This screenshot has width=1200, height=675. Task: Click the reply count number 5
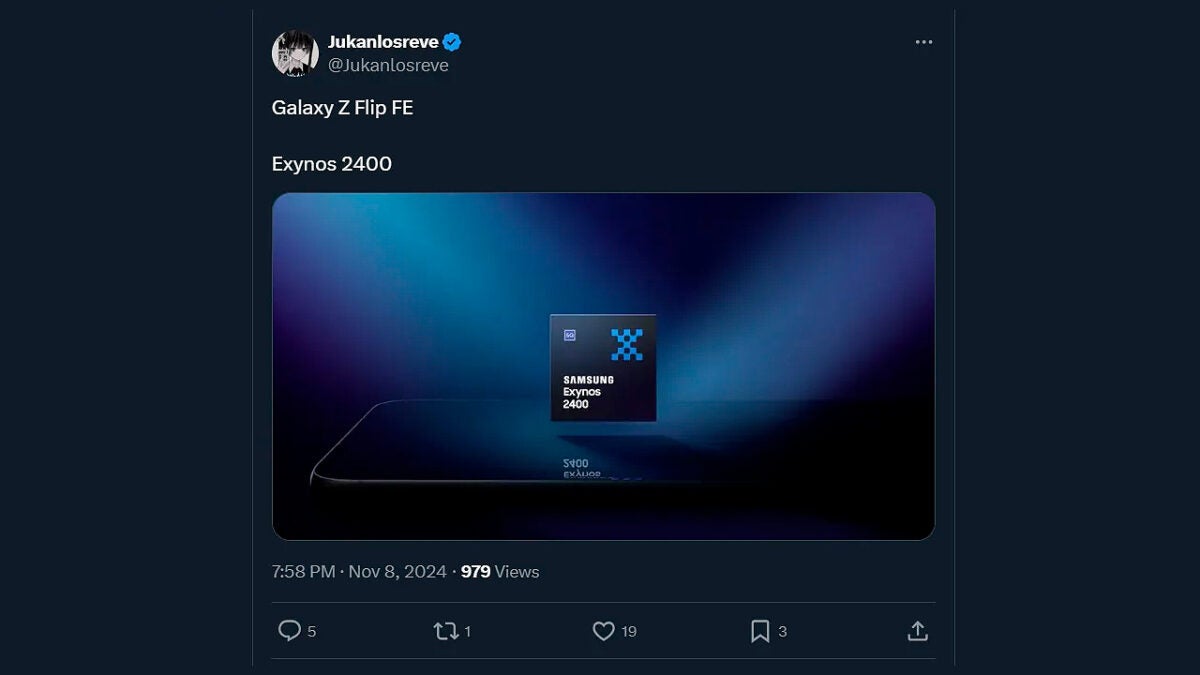(x=312, y=632)
